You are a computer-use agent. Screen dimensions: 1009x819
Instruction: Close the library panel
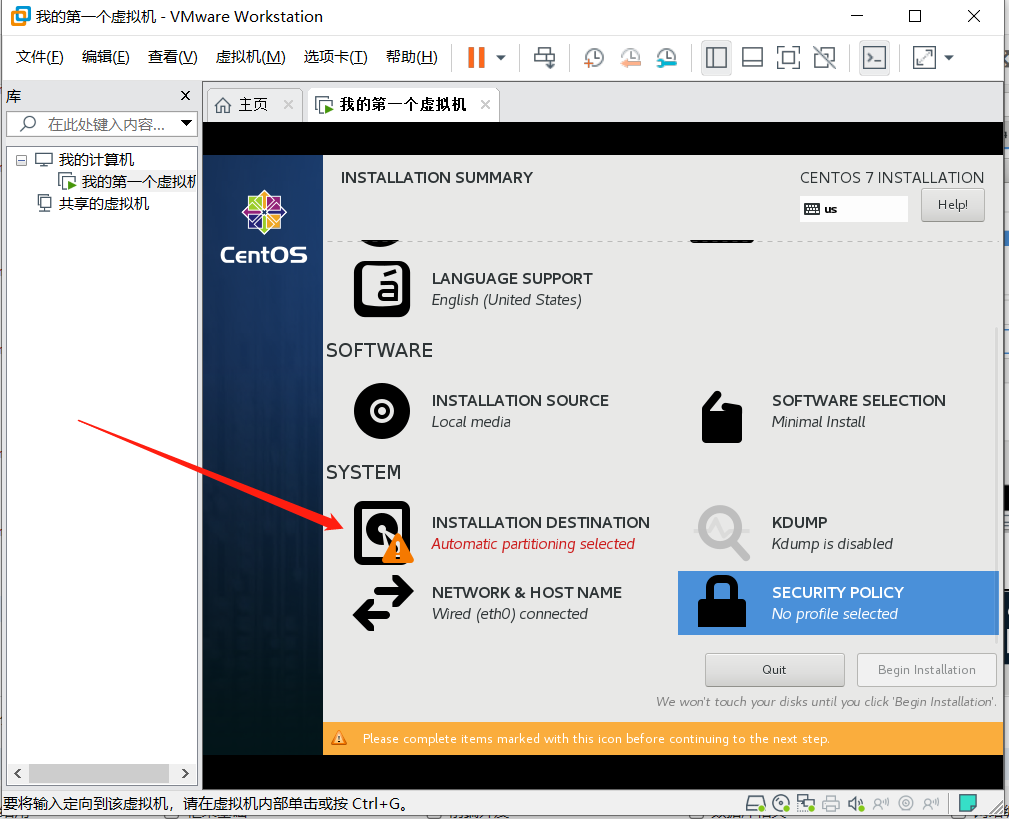point(185,95)
